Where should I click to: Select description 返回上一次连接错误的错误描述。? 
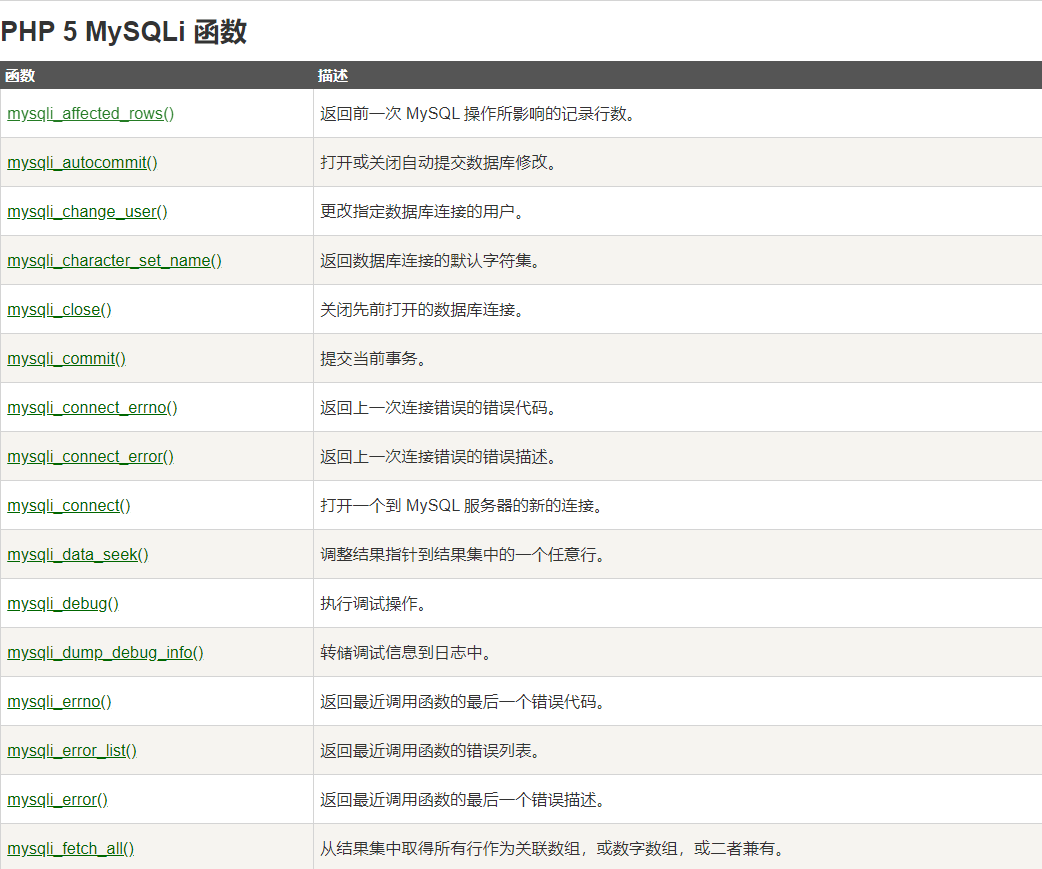point(439,457)
